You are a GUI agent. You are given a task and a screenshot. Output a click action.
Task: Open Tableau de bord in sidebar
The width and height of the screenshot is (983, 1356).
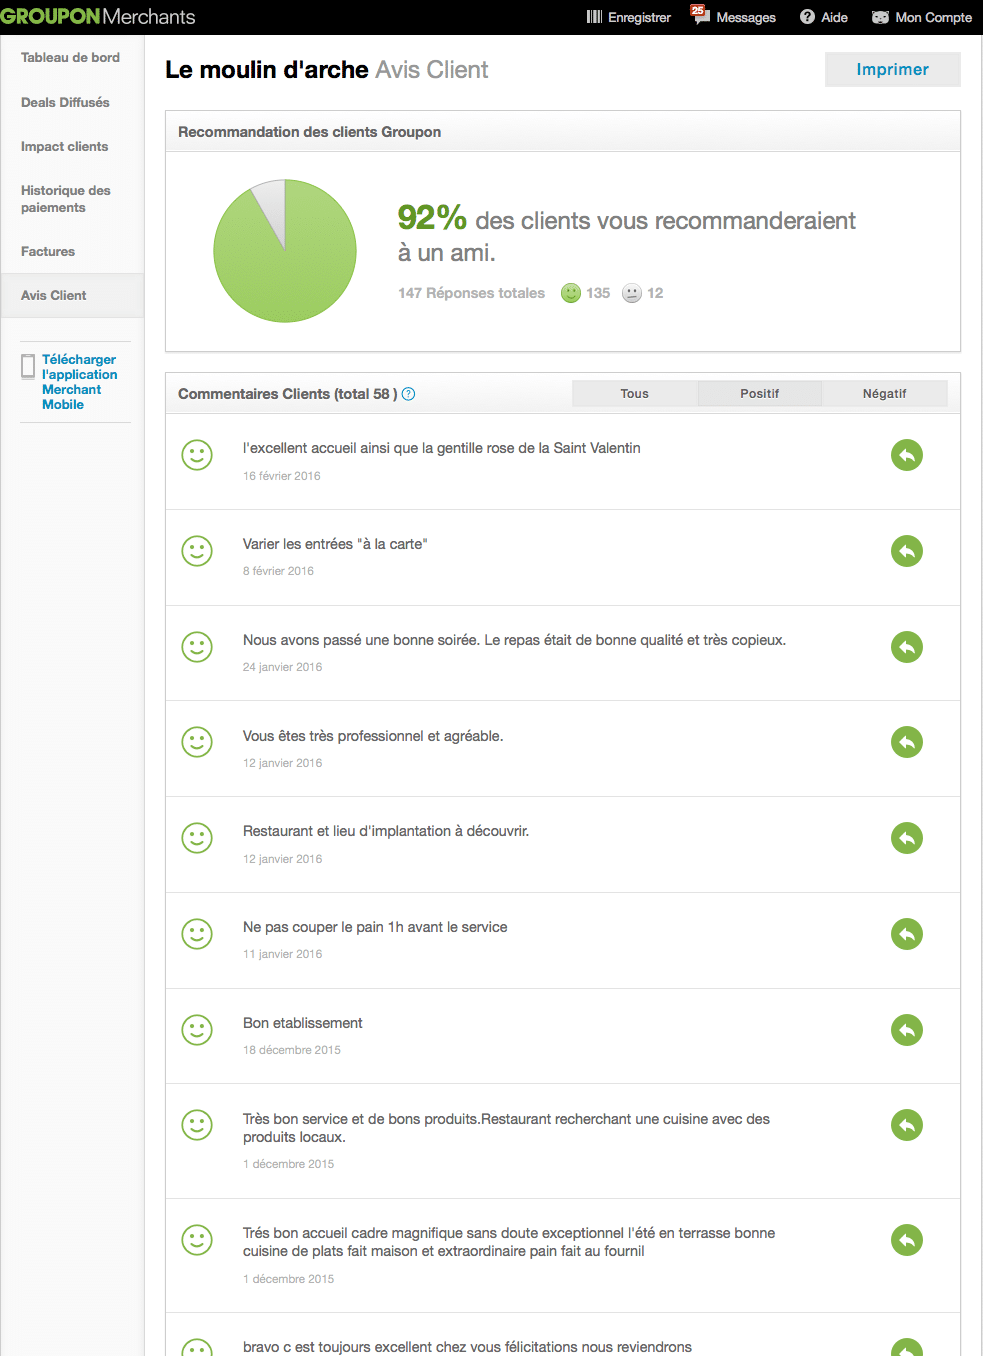tap(70, 58)
